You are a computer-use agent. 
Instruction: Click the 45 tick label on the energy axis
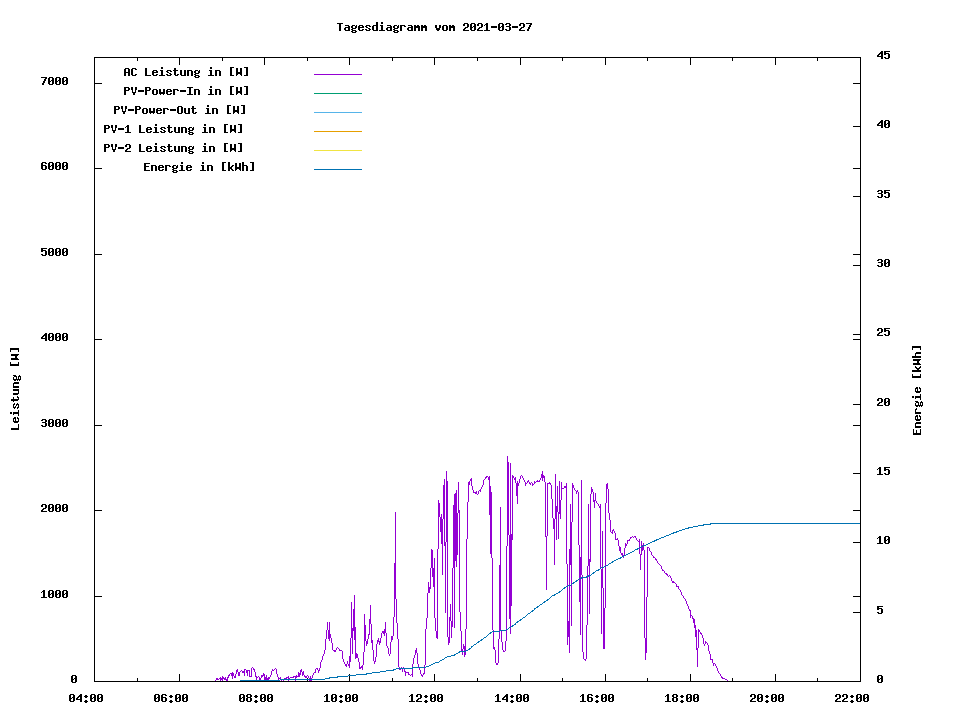coord(884,55)
